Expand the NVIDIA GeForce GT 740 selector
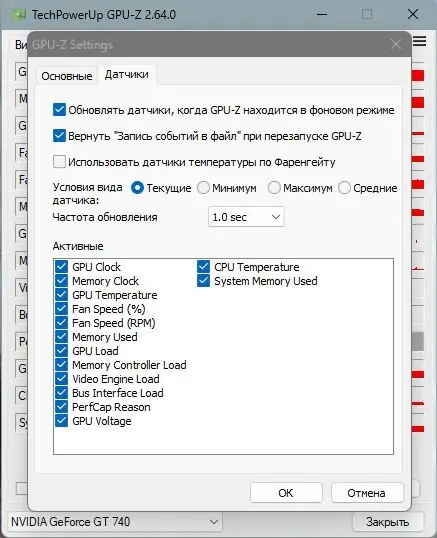The height and width of the screenshot is (538, 437). [115, 522]
